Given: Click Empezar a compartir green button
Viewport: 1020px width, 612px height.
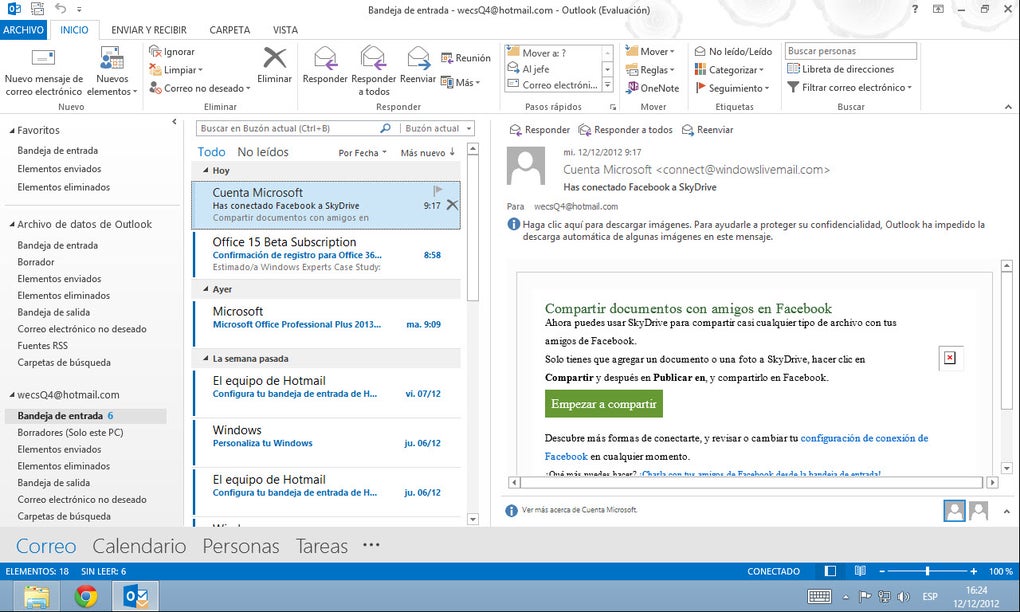Looking at the screenshot, I should pyautogui.click(x=604, y=404).
